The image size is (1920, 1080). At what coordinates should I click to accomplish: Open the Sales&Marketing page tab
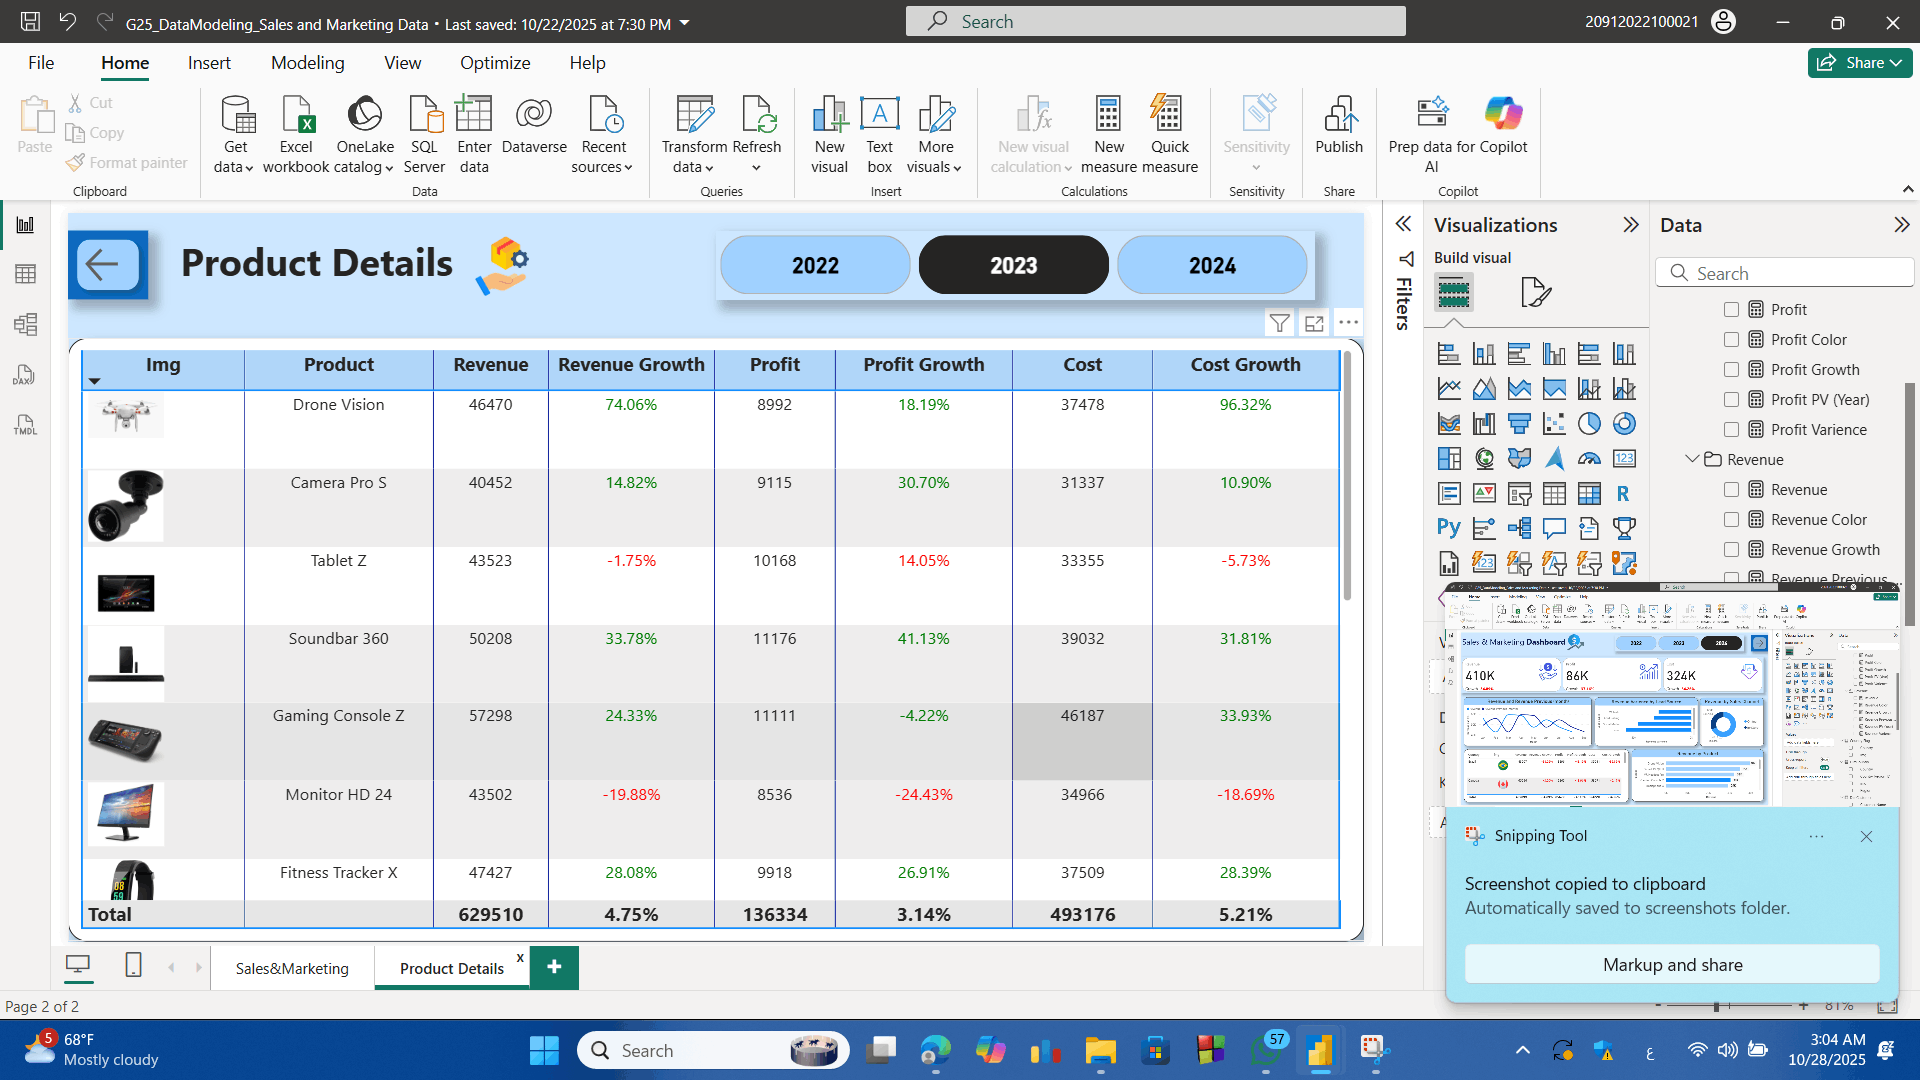[291, 967]
